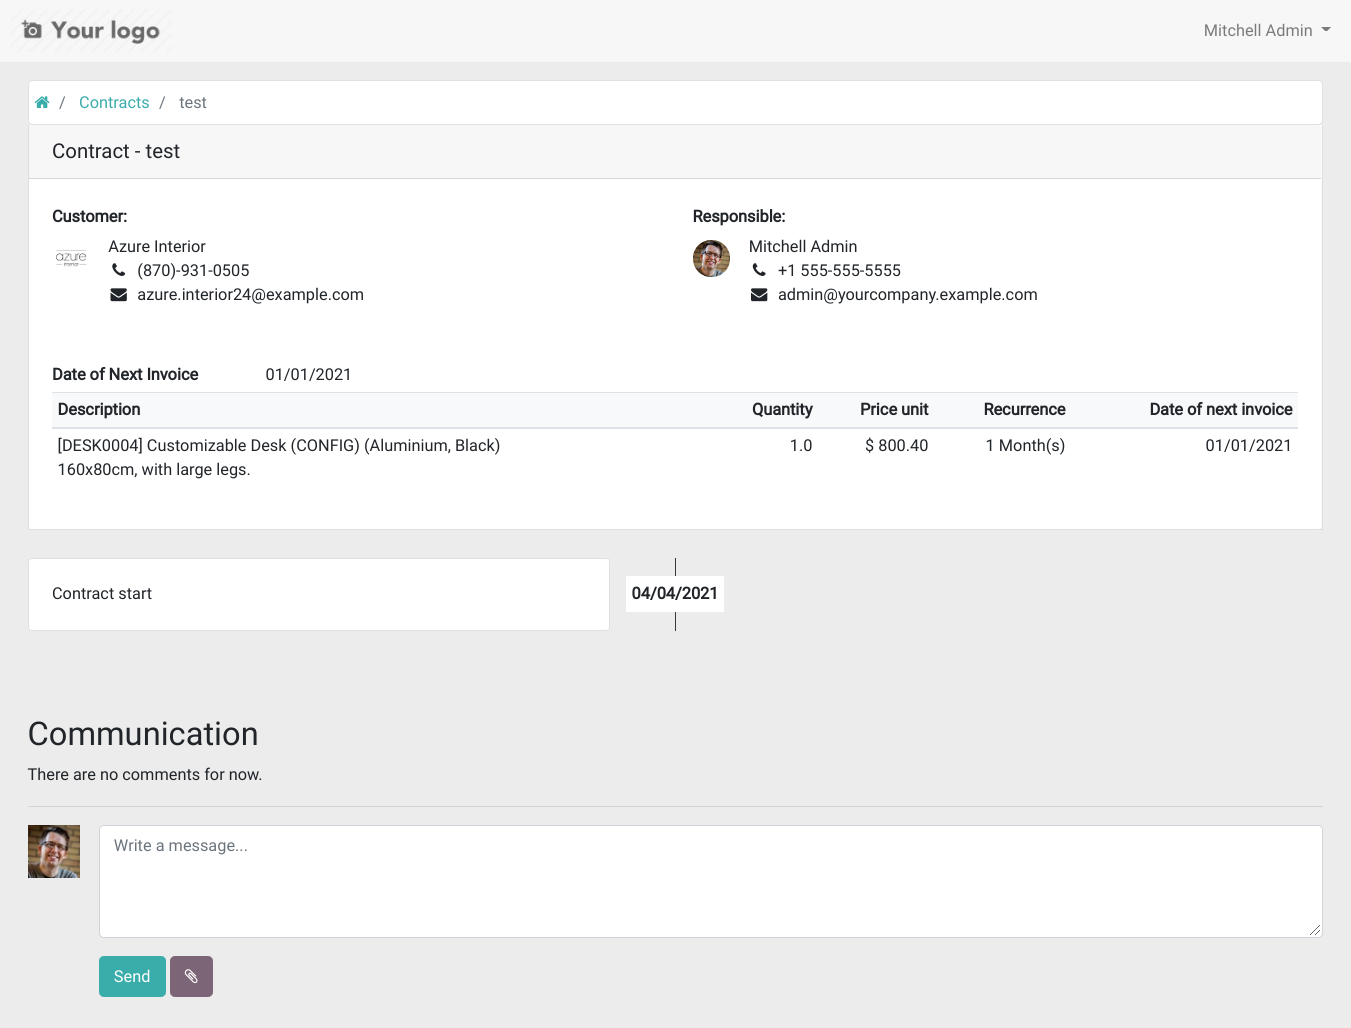Navigate to the Contracts breadcrumb link
Screen dimensions: 1351x1028
(x=113, y=102)
